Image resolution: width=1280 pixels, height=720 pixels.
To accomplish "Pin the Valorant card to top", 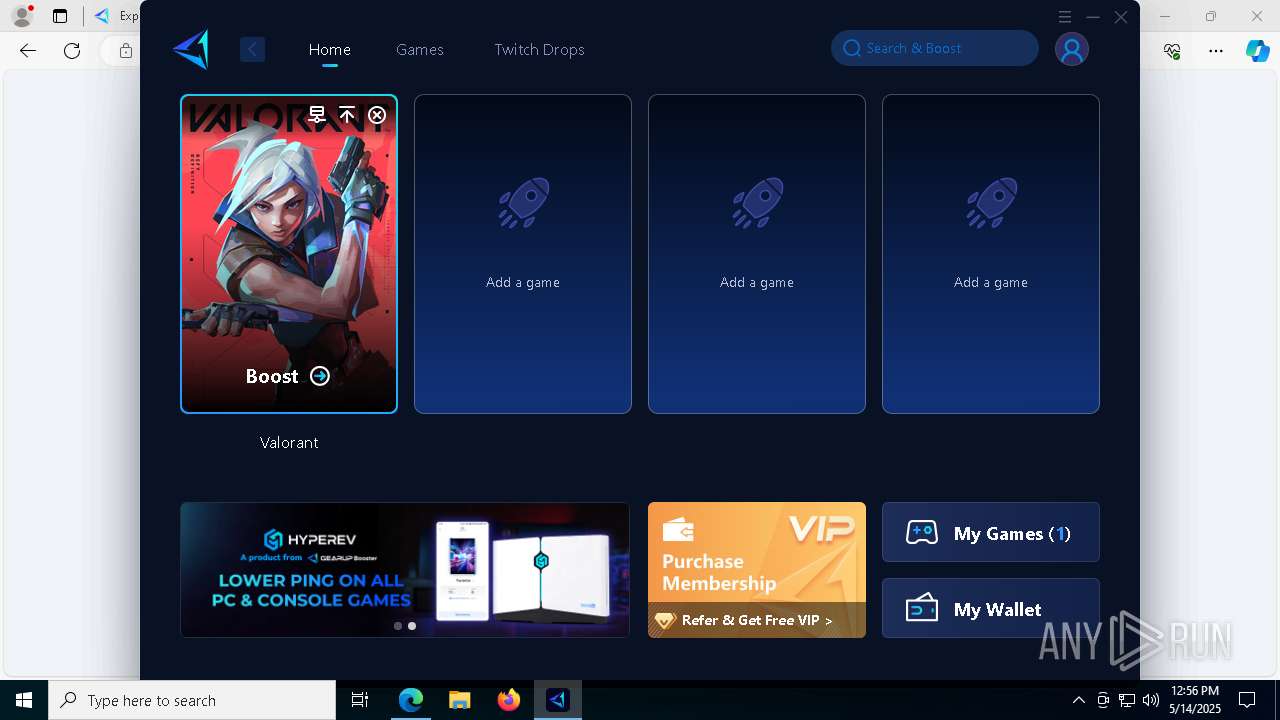I will tap(347, 115).
